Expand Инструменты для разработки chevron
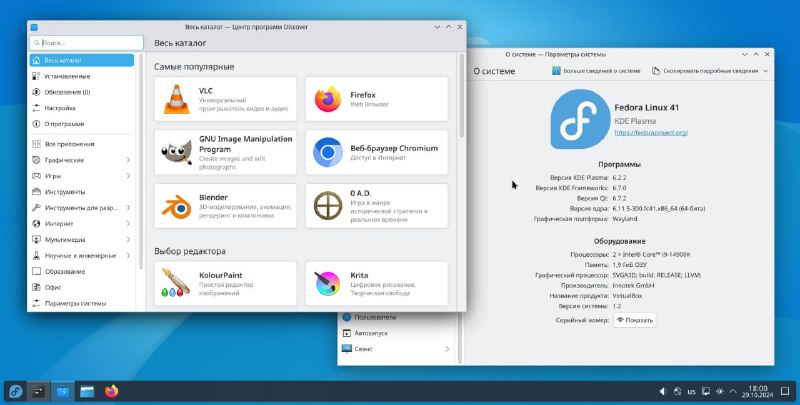The width and height of the screenshot is (800, 405). [x=128, y=208]
